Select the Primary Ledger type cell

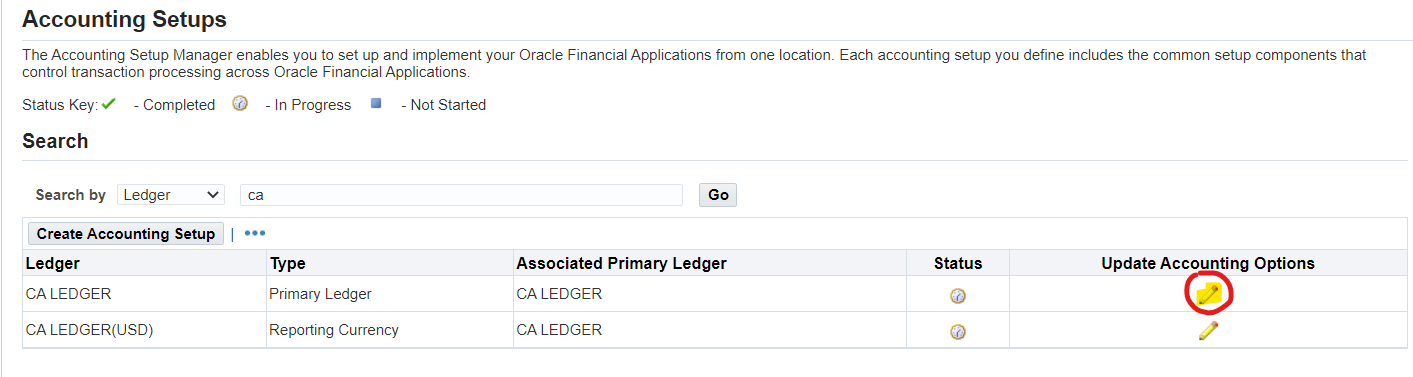tap(320, 294)
